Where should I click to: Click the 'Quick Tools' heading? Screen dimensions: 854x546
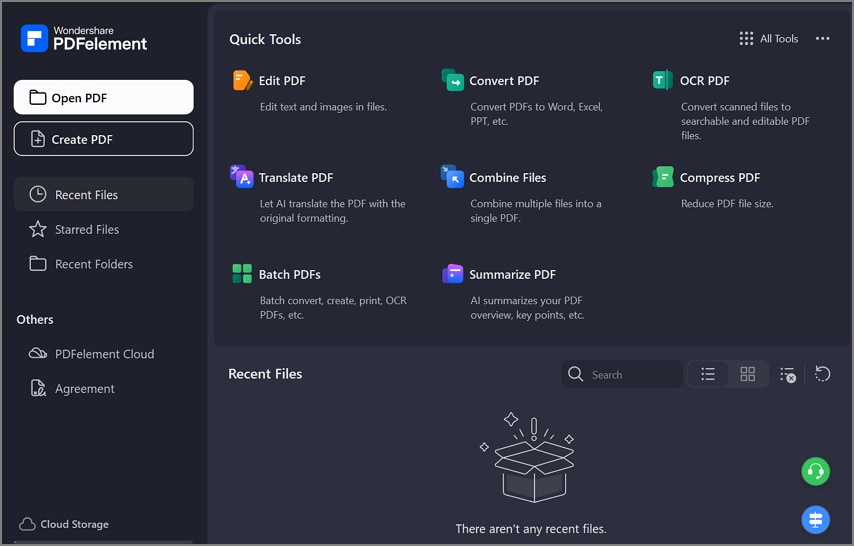(x=265, y=39)
